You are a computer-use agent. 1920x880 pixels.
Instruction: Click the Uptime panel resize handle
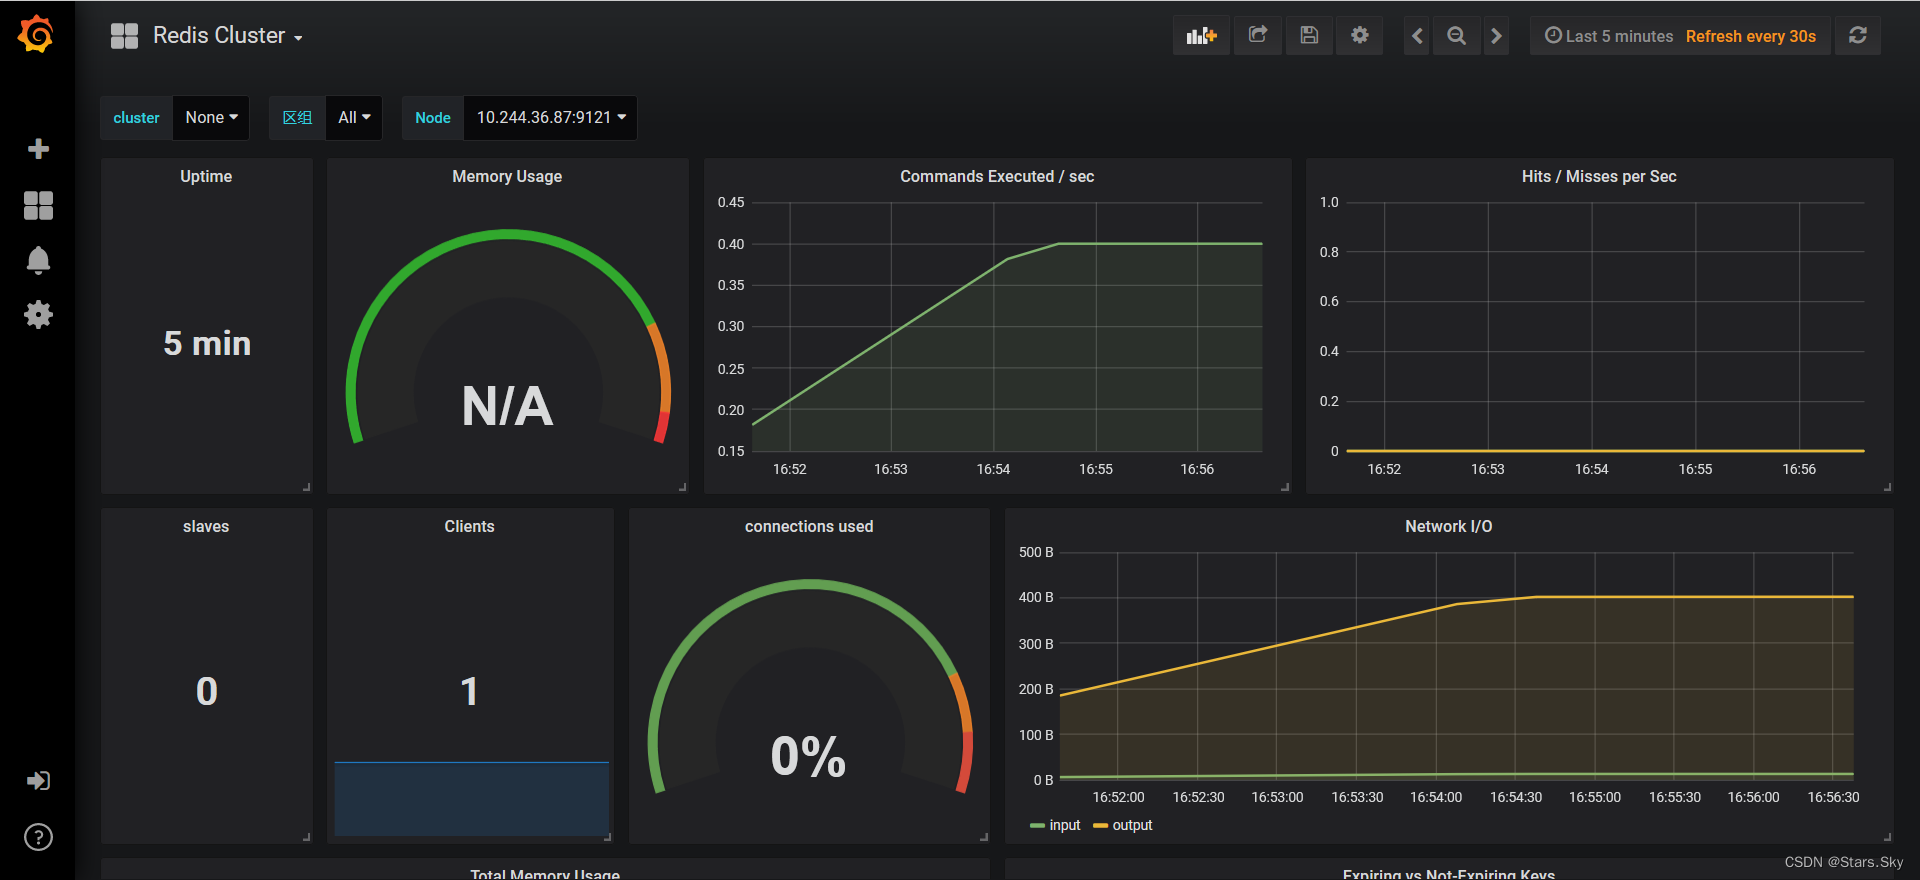pos(307,487)
